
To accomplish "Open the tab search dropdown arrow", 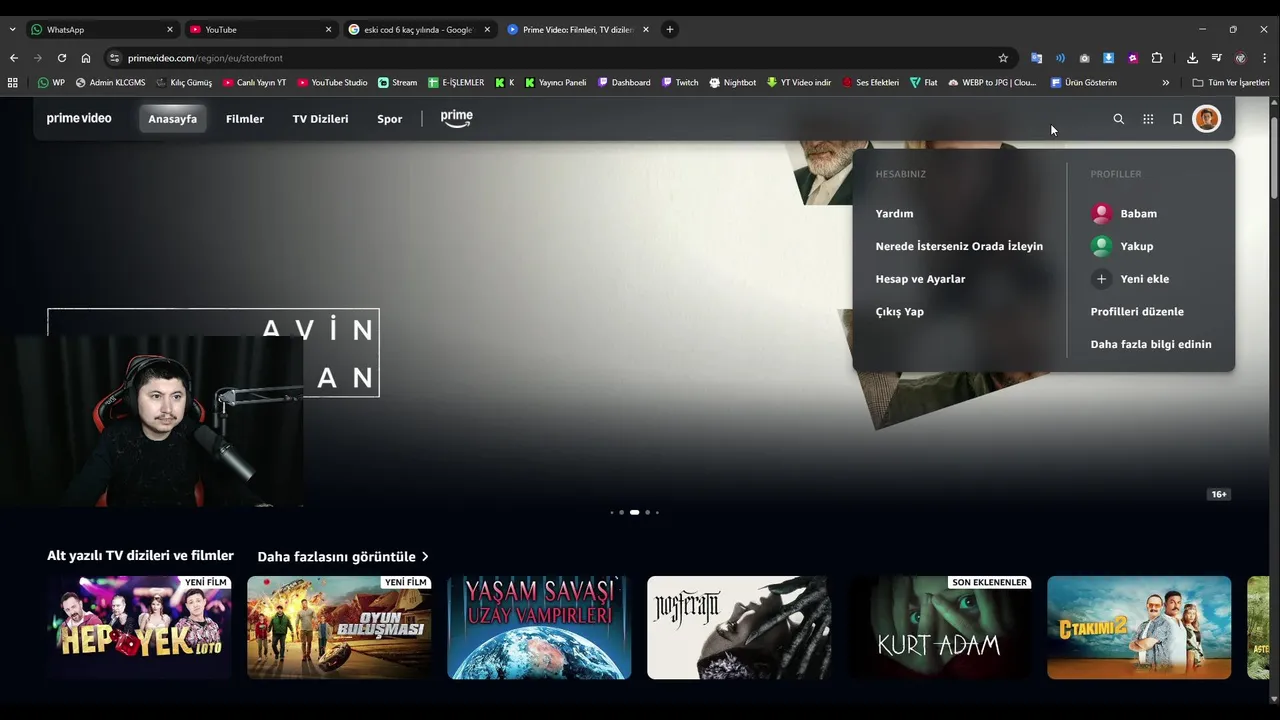I will (12, 30).
